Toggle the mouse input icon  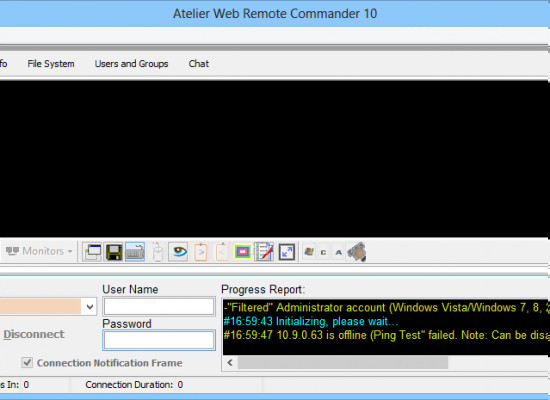157,252
